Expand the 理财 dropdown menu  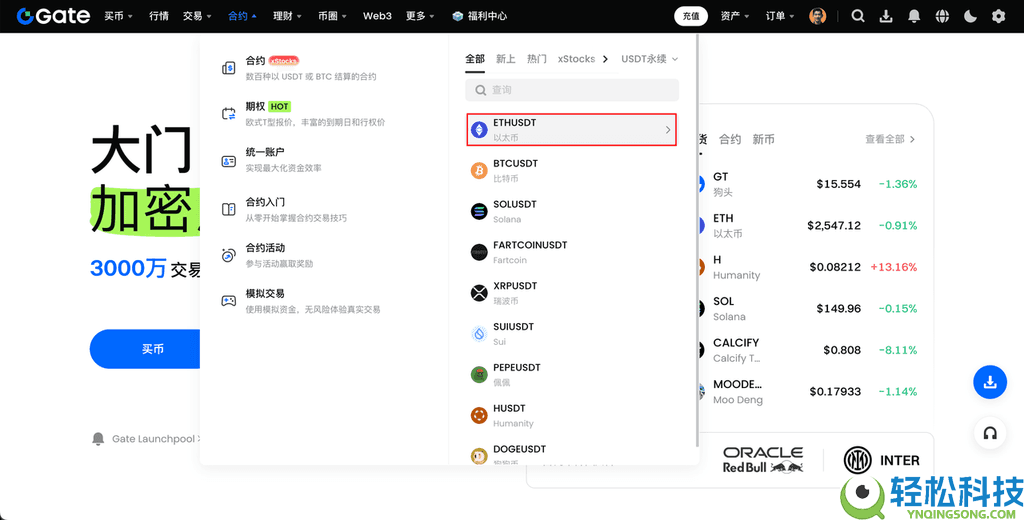pos(287,16)
